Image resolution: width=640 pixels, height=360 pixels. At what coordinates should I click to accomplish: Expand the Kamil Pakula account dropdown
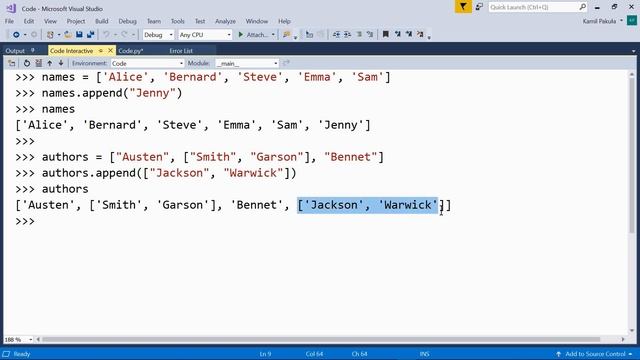622,21
